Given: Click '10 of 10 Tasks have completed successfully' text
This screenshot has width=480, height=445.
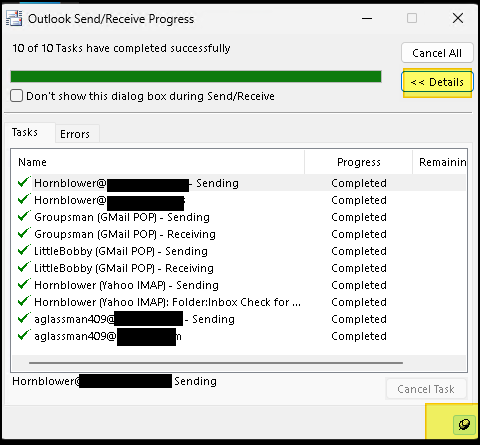Looking at the screenshot, I should [x=121, y=48].
